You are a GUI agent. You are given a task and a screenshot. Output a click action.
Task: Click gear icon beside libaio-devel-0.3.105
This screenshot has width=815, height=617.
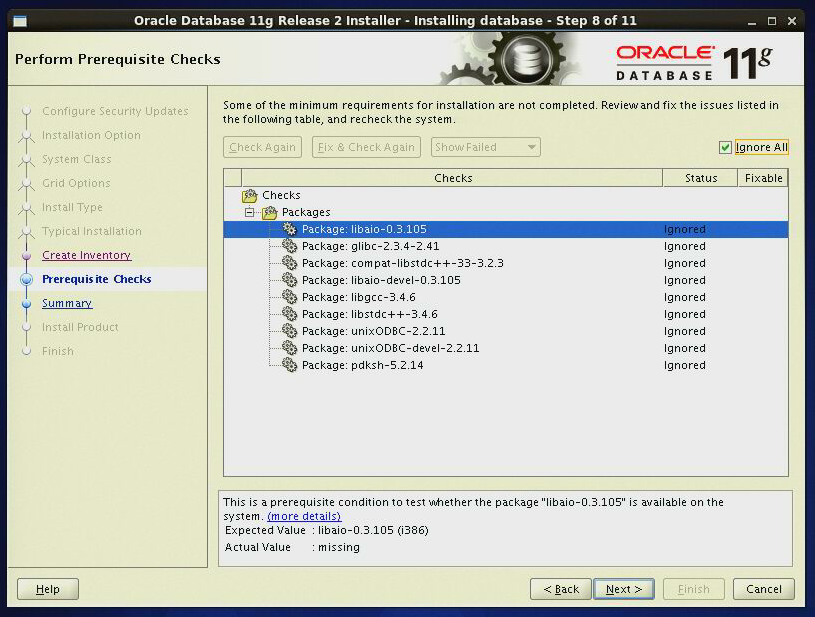click(x=290, y=280)
